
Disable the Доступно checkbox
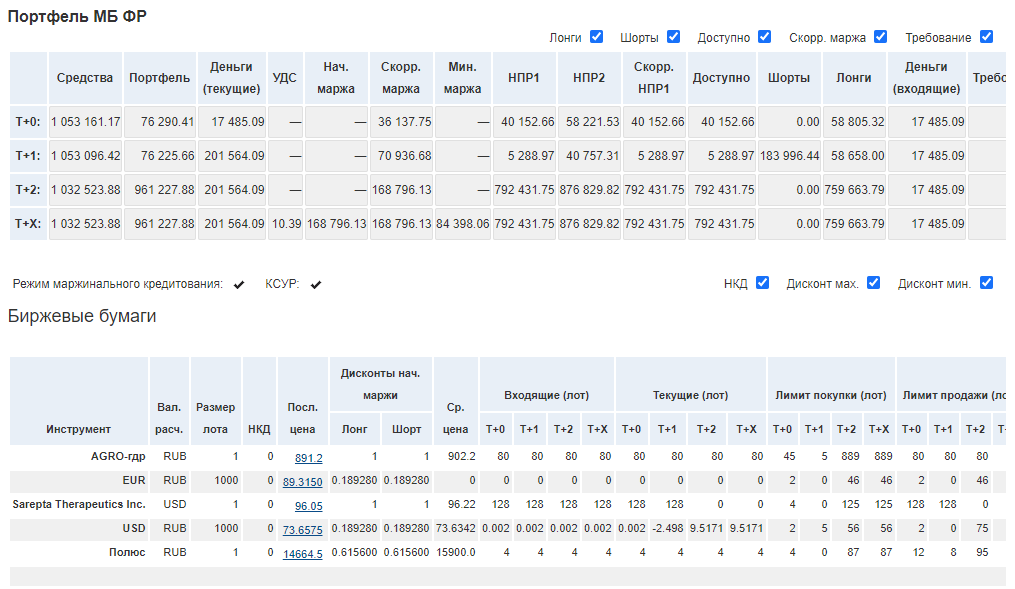click(x=765, y=37)
